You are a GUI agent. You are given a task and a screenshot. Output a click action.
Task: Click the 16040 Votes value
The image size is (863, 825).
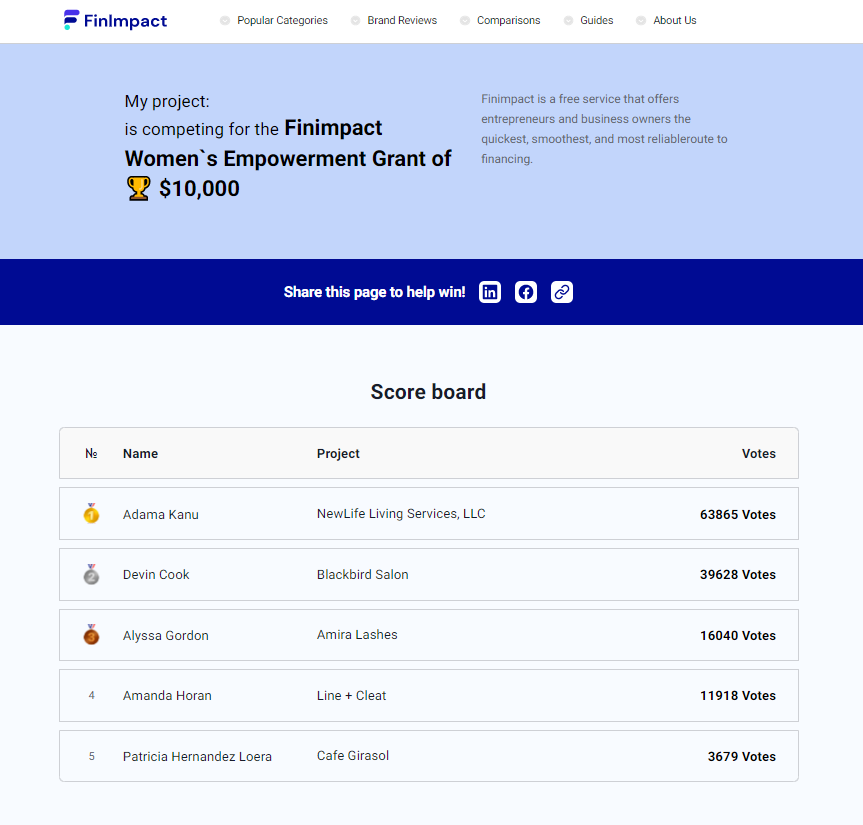click(738, 636)
